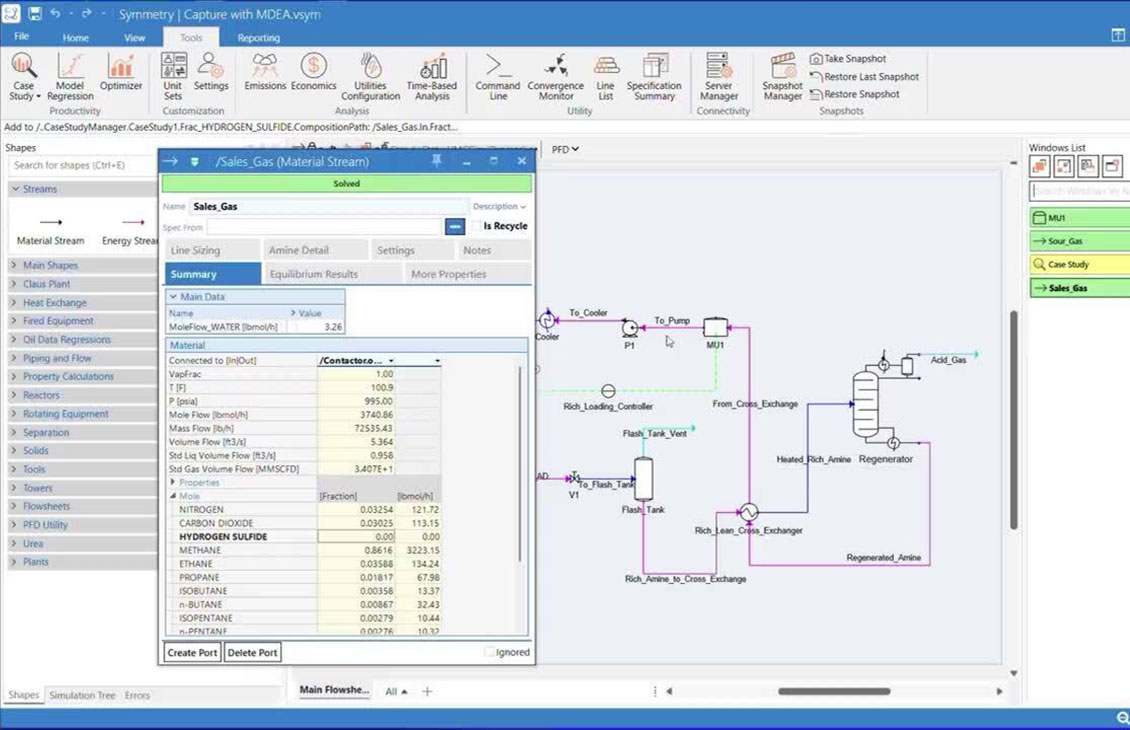This screenshot has height=730, width=1130.
Task: Click the blue button beside Spec From
Action: 455,226
